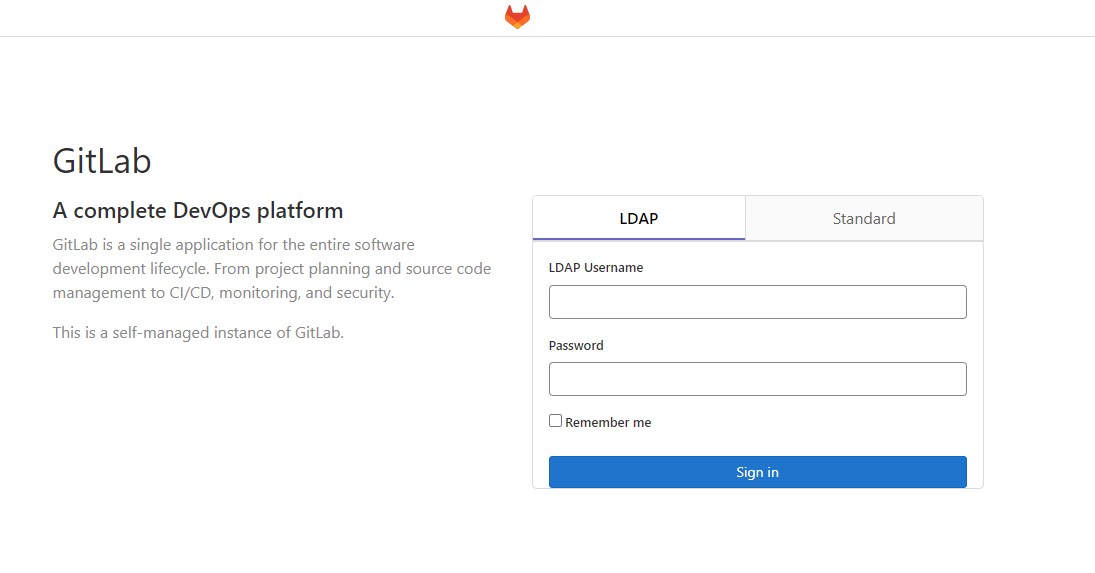The width and height of the screenshot is (1095, 573).
Task: Click "A complete DevOps platform" heading
Action: [x=198, y=211]
